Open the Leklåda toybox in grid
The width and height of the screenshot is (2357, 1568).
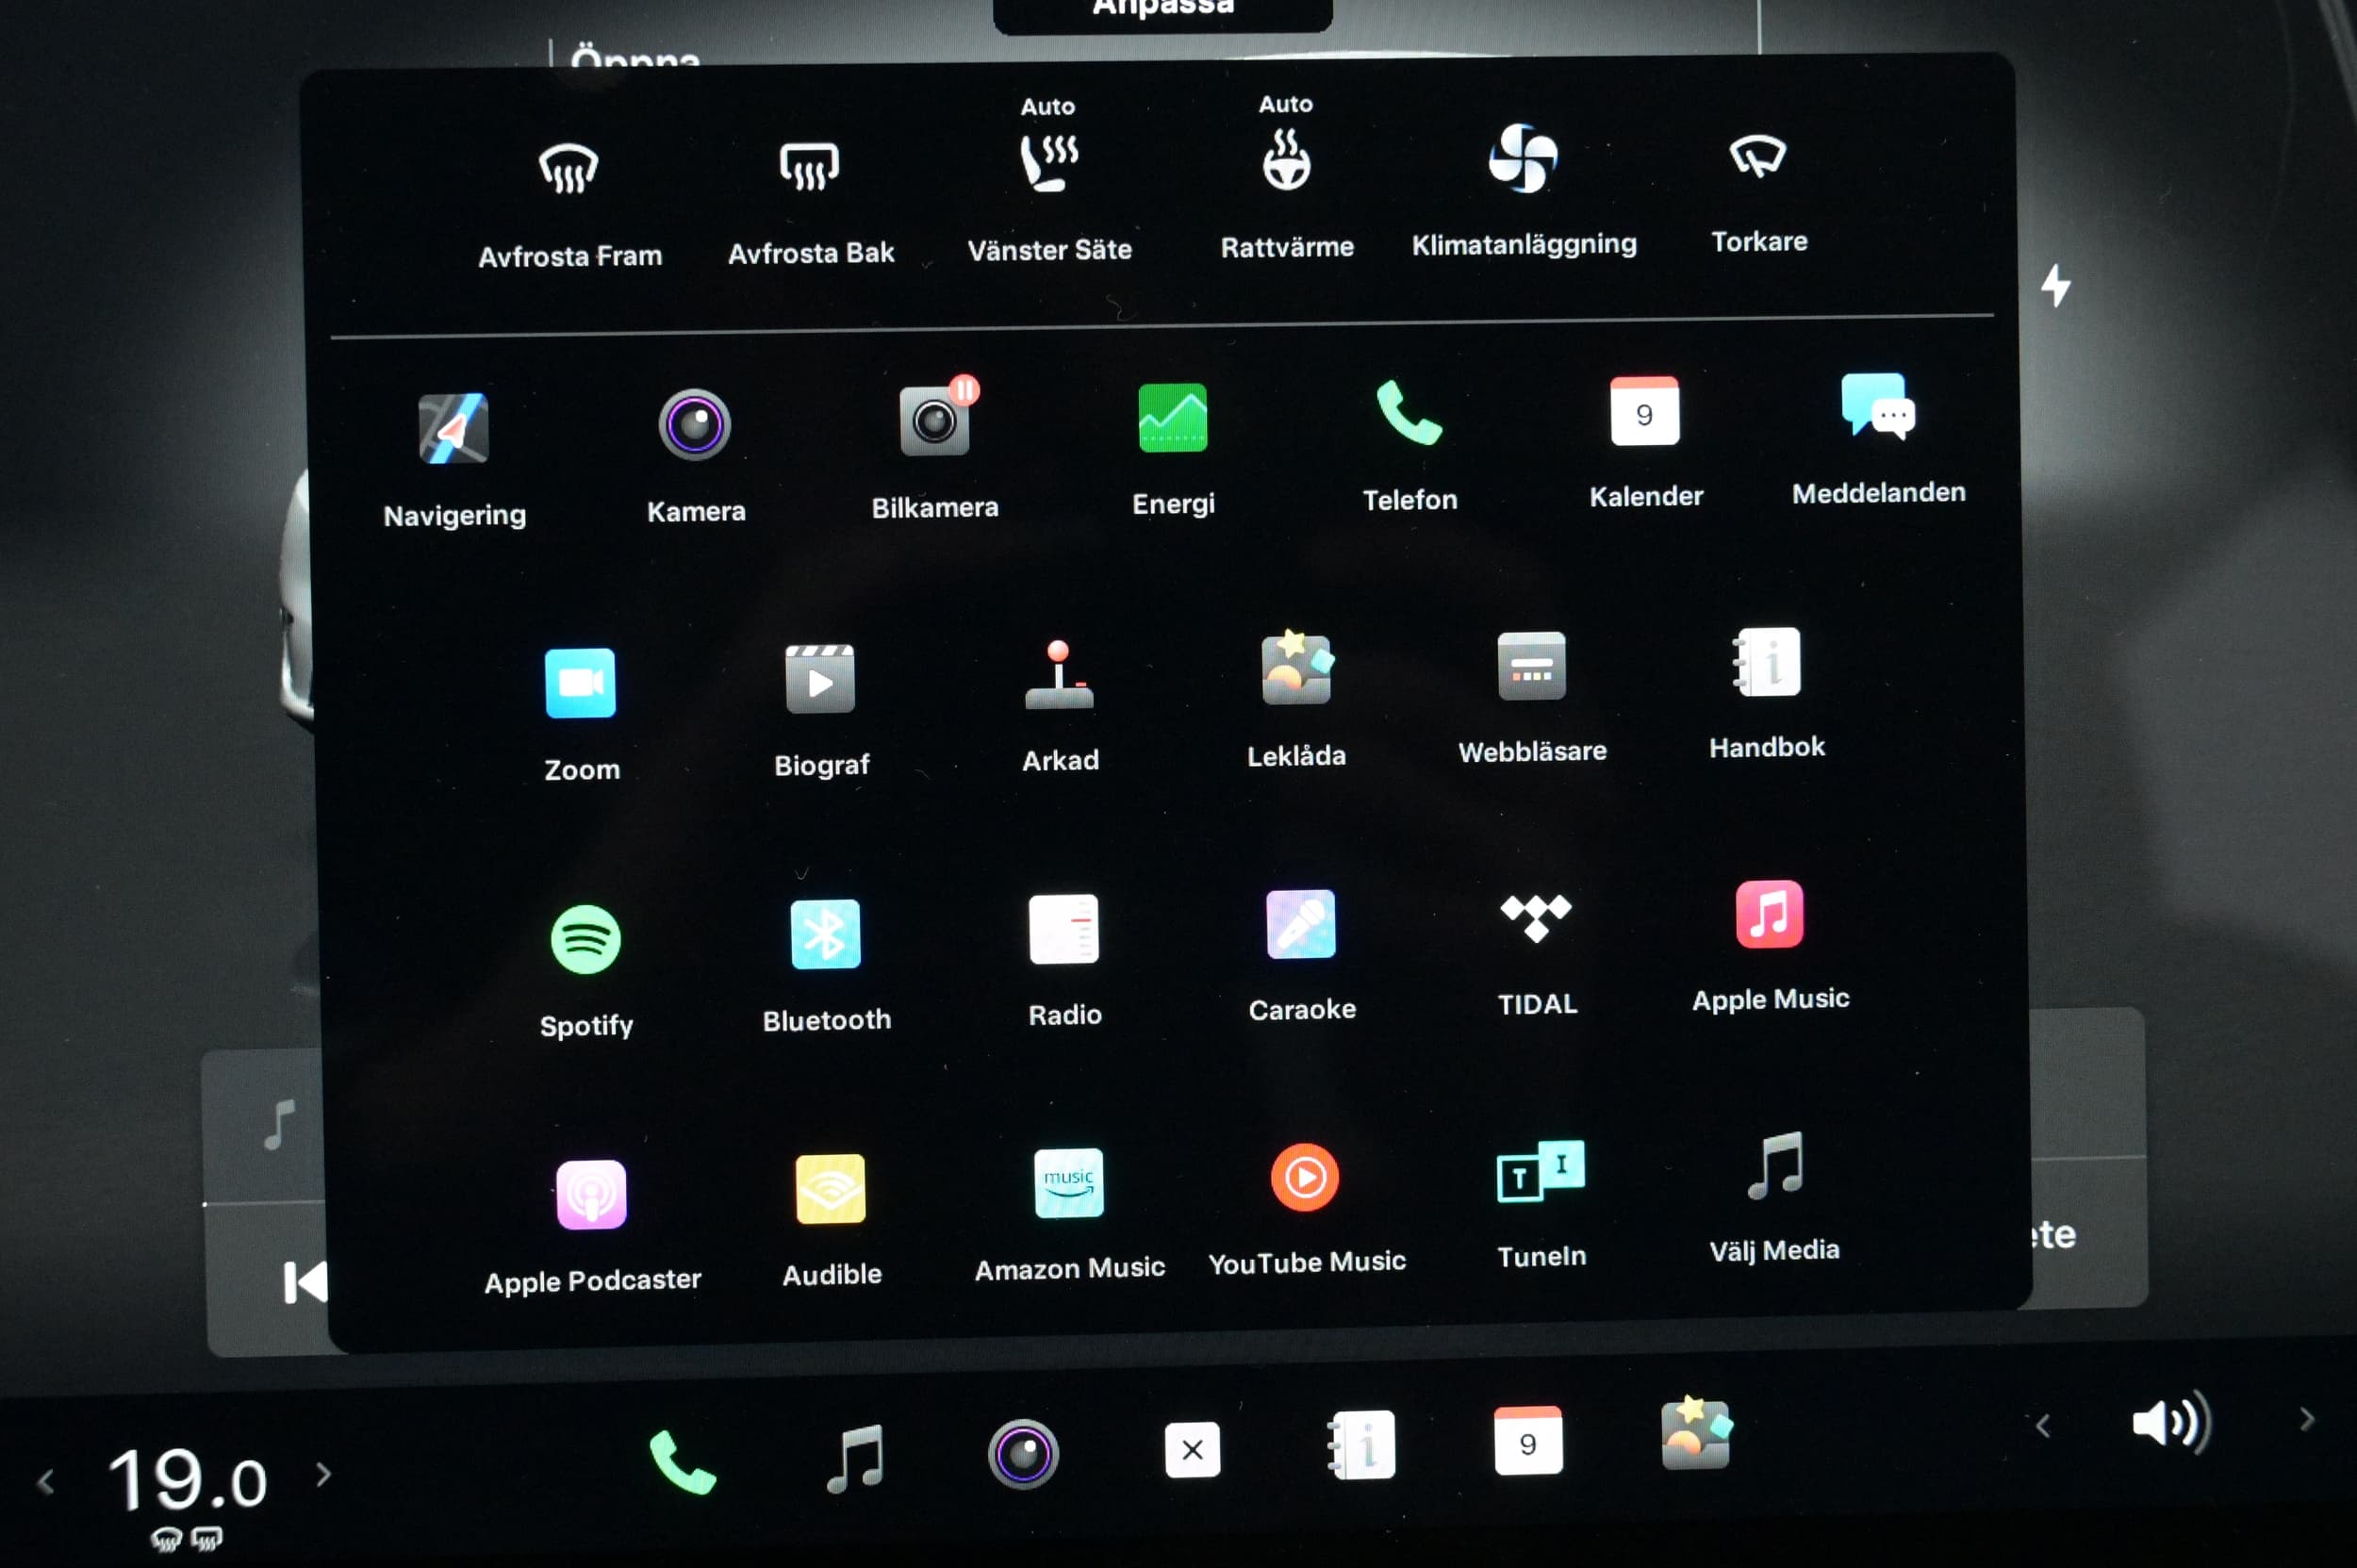pyautogui.click(x=1296, y=668)
